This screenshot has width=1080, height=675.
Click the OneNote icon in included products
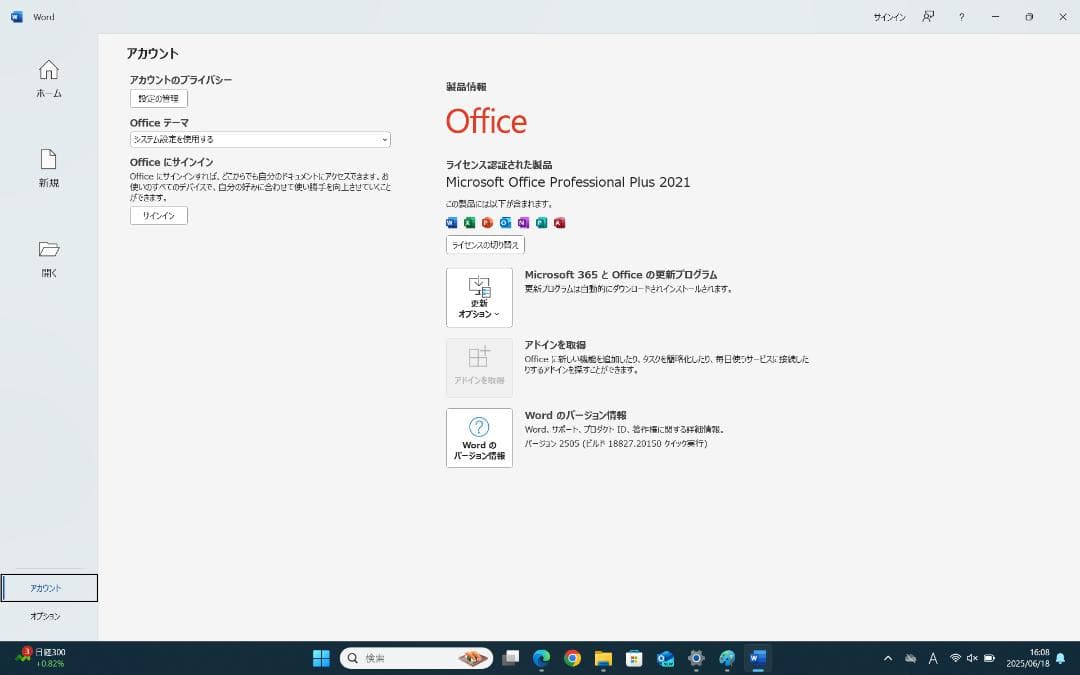point(523,223)
